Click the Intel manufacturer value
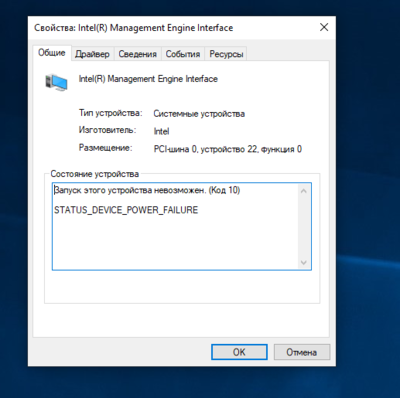Screen dimensions: 400x398 point(161,131)
